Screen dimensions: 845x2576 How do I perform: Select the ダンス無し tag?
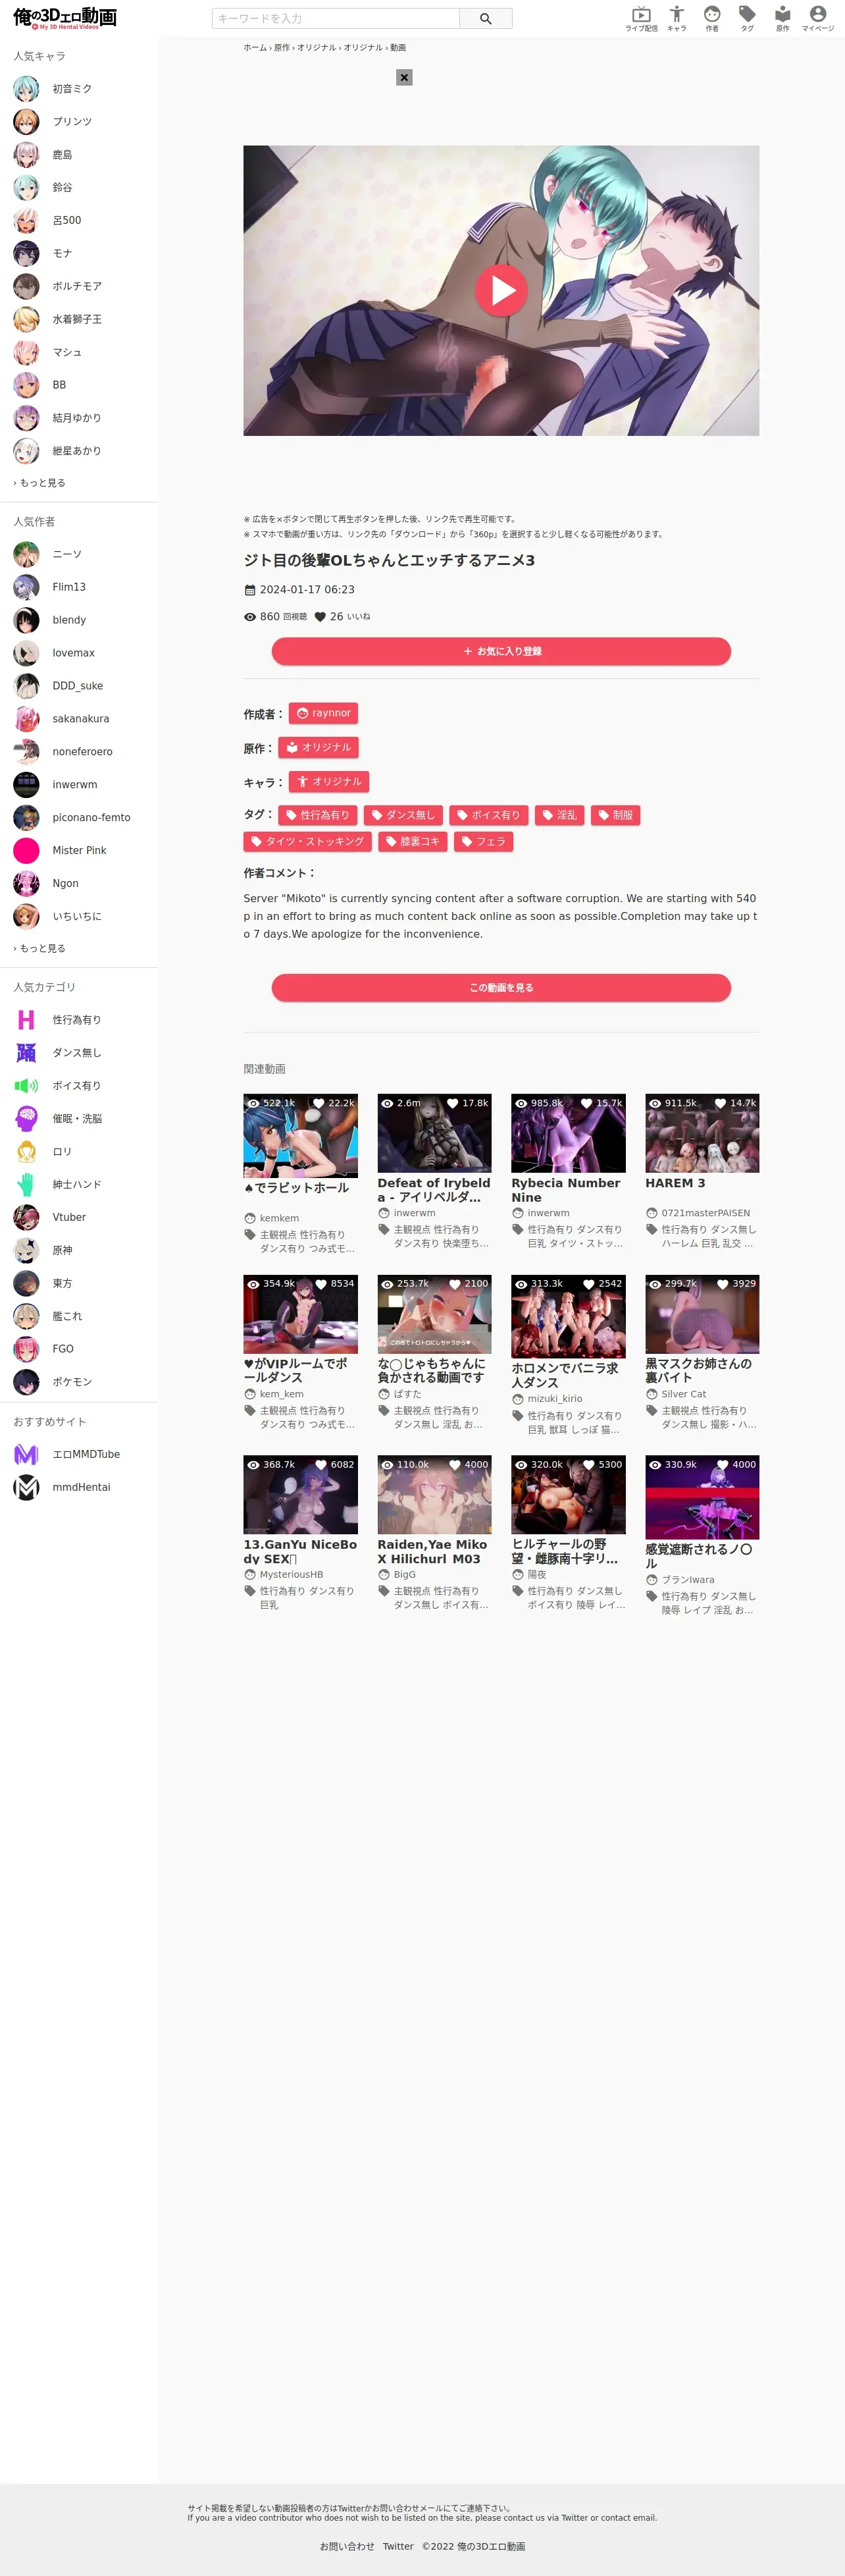point(403,815)
